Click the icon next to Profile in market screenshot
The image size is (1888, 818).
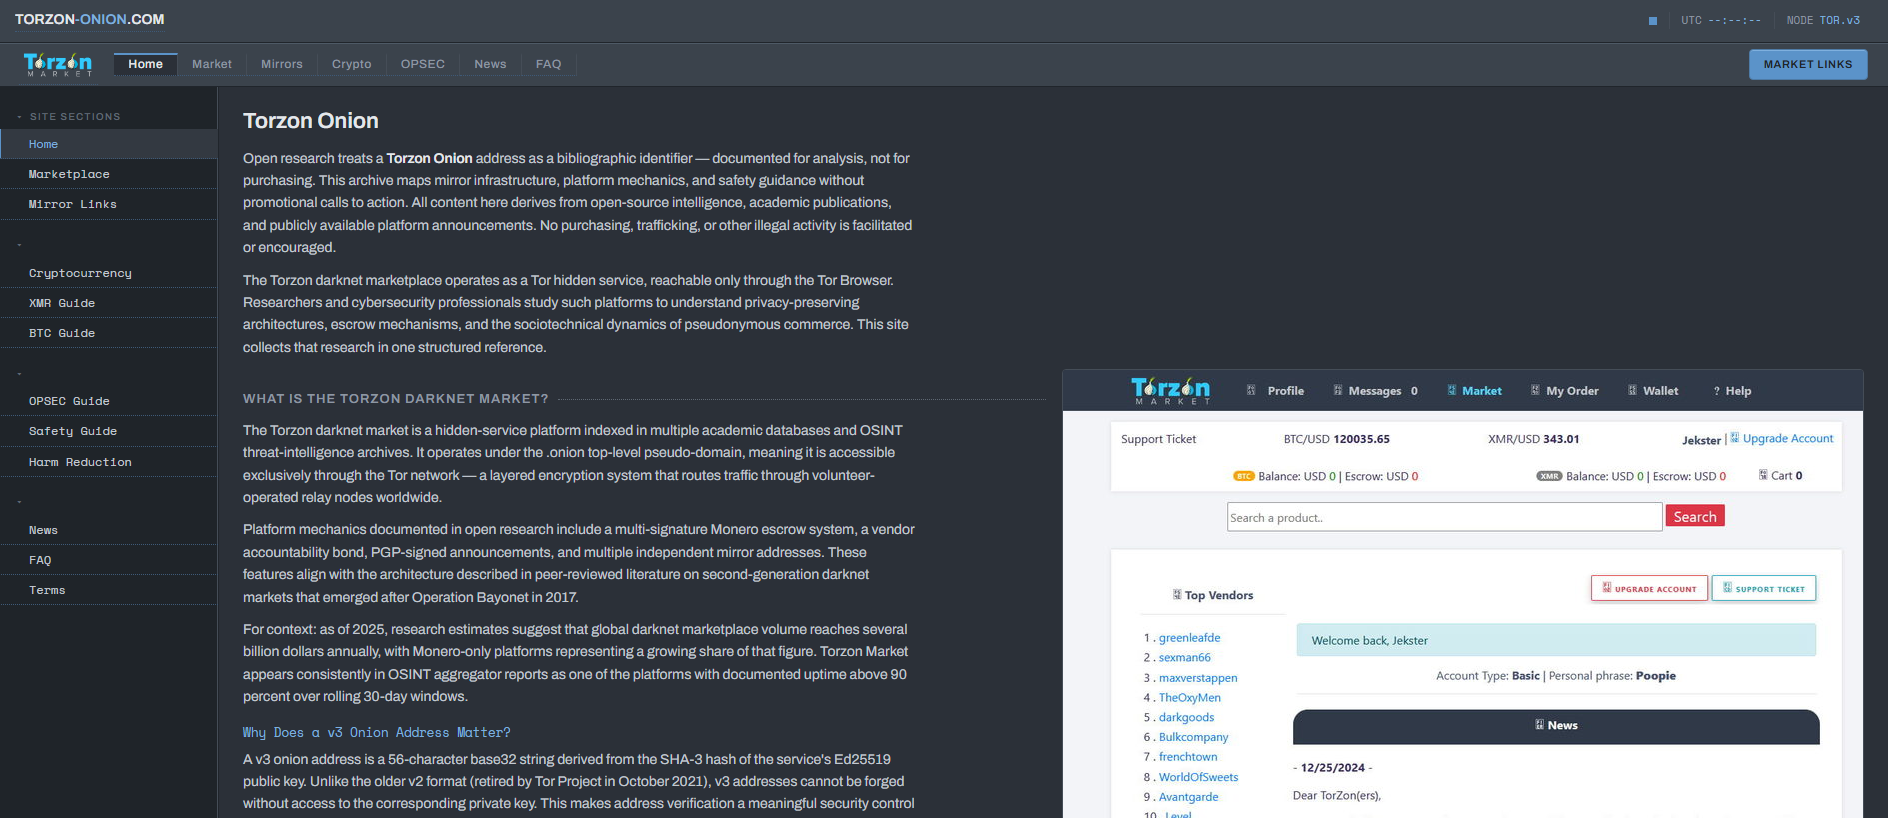click(1251, 390)
